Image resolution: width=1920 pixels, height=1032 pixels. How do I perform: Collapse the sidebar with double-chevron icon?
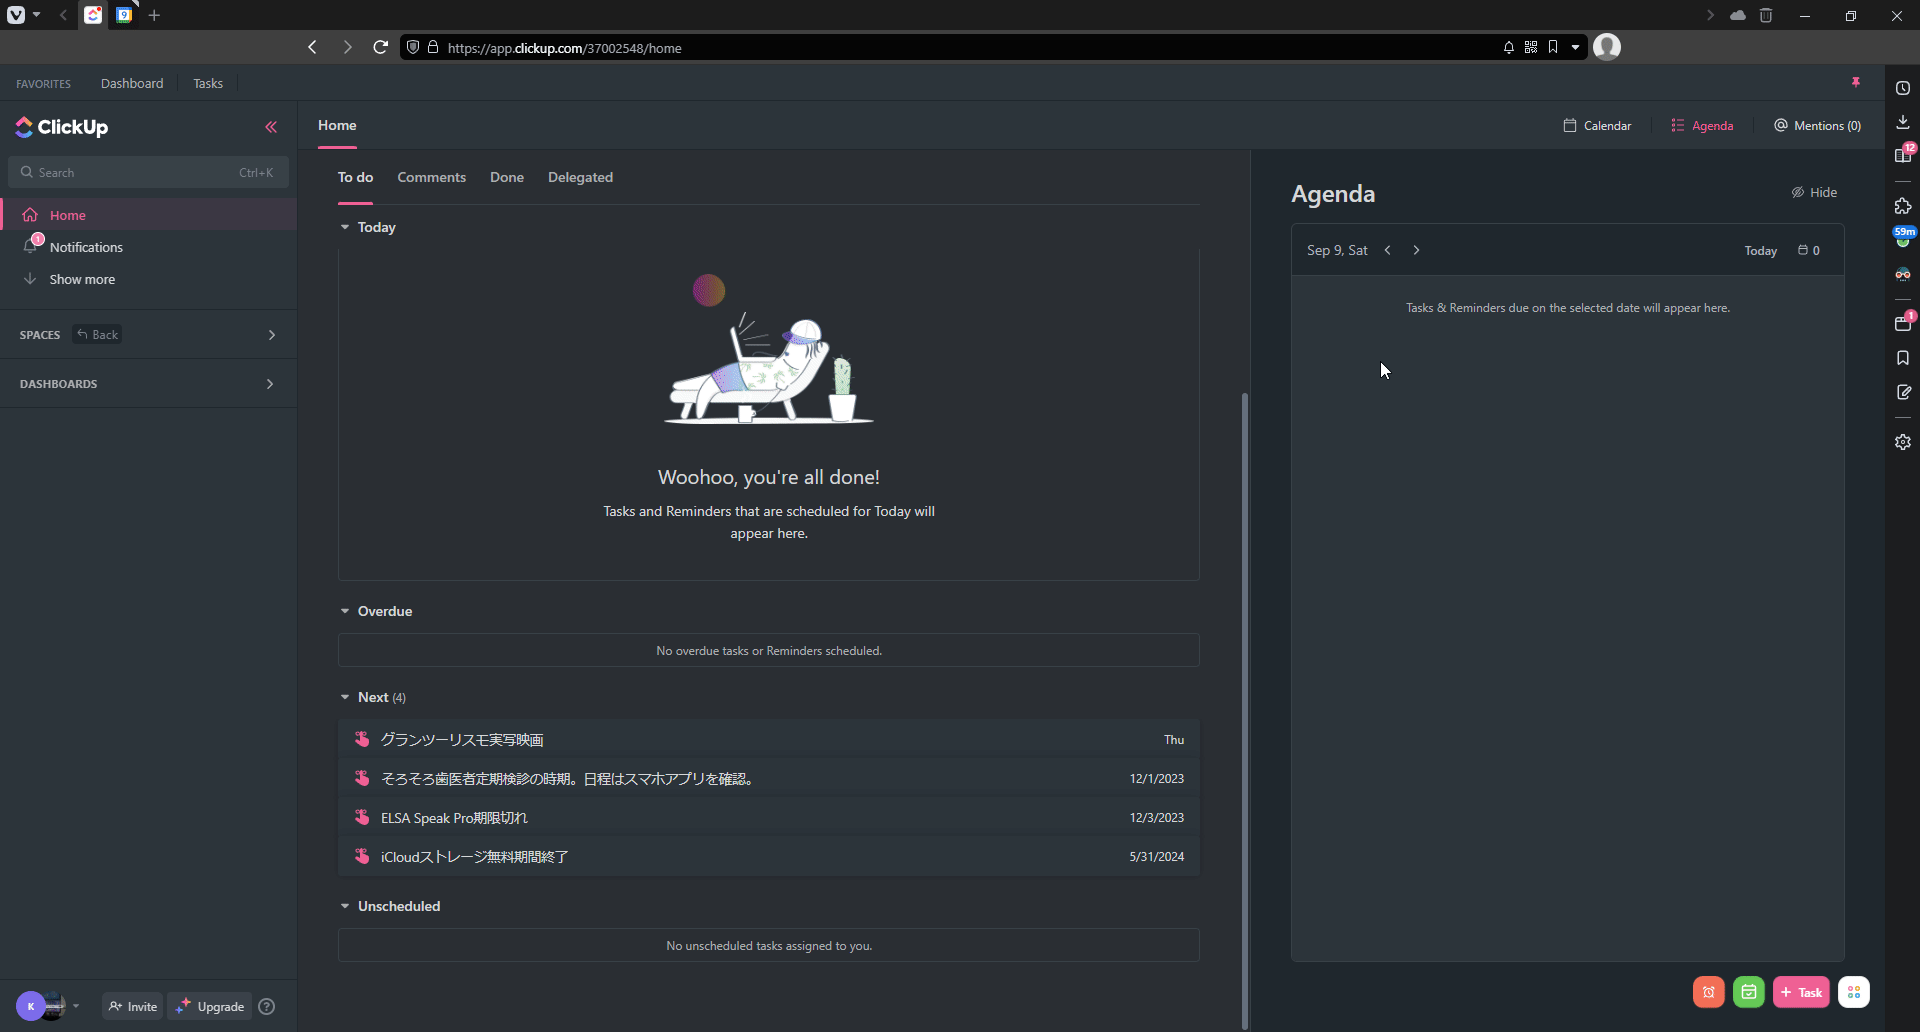click(271, 127)
